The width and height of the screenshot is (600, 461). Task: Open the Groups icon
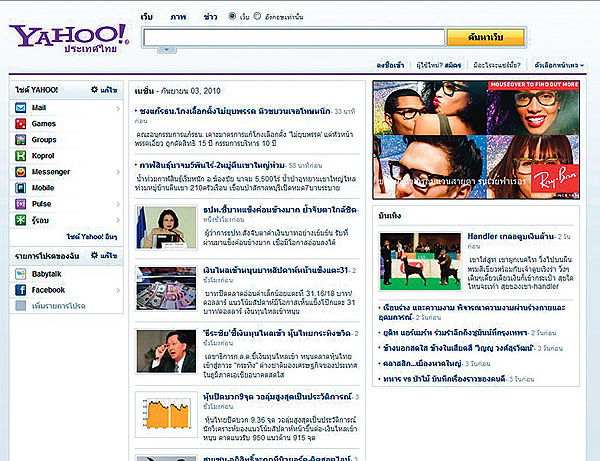[x=20, y=140]
